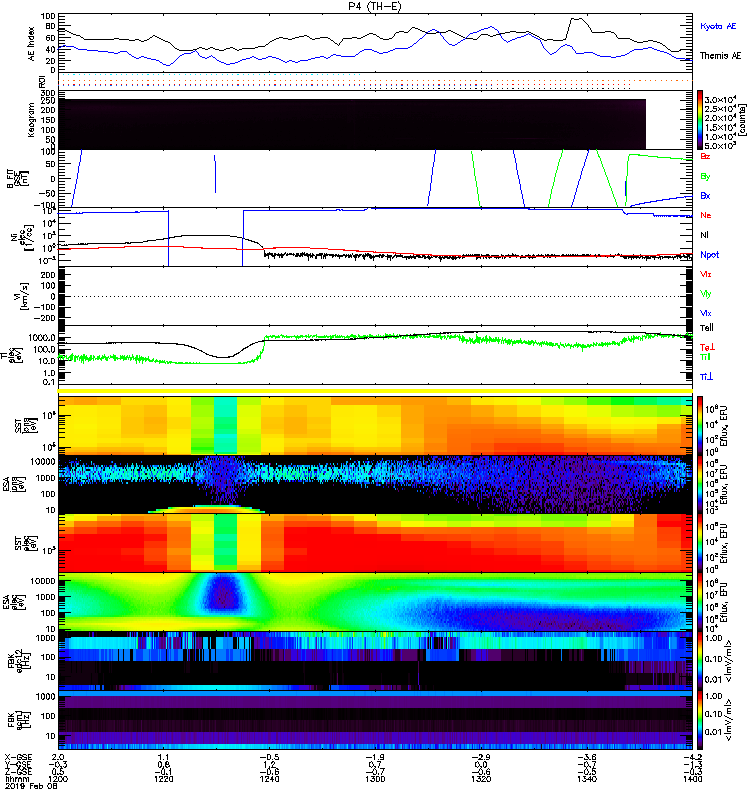This screenshot has width=750, height=800.
Task: Select the red Vi velocity legend entry
Action: (705, 274)
